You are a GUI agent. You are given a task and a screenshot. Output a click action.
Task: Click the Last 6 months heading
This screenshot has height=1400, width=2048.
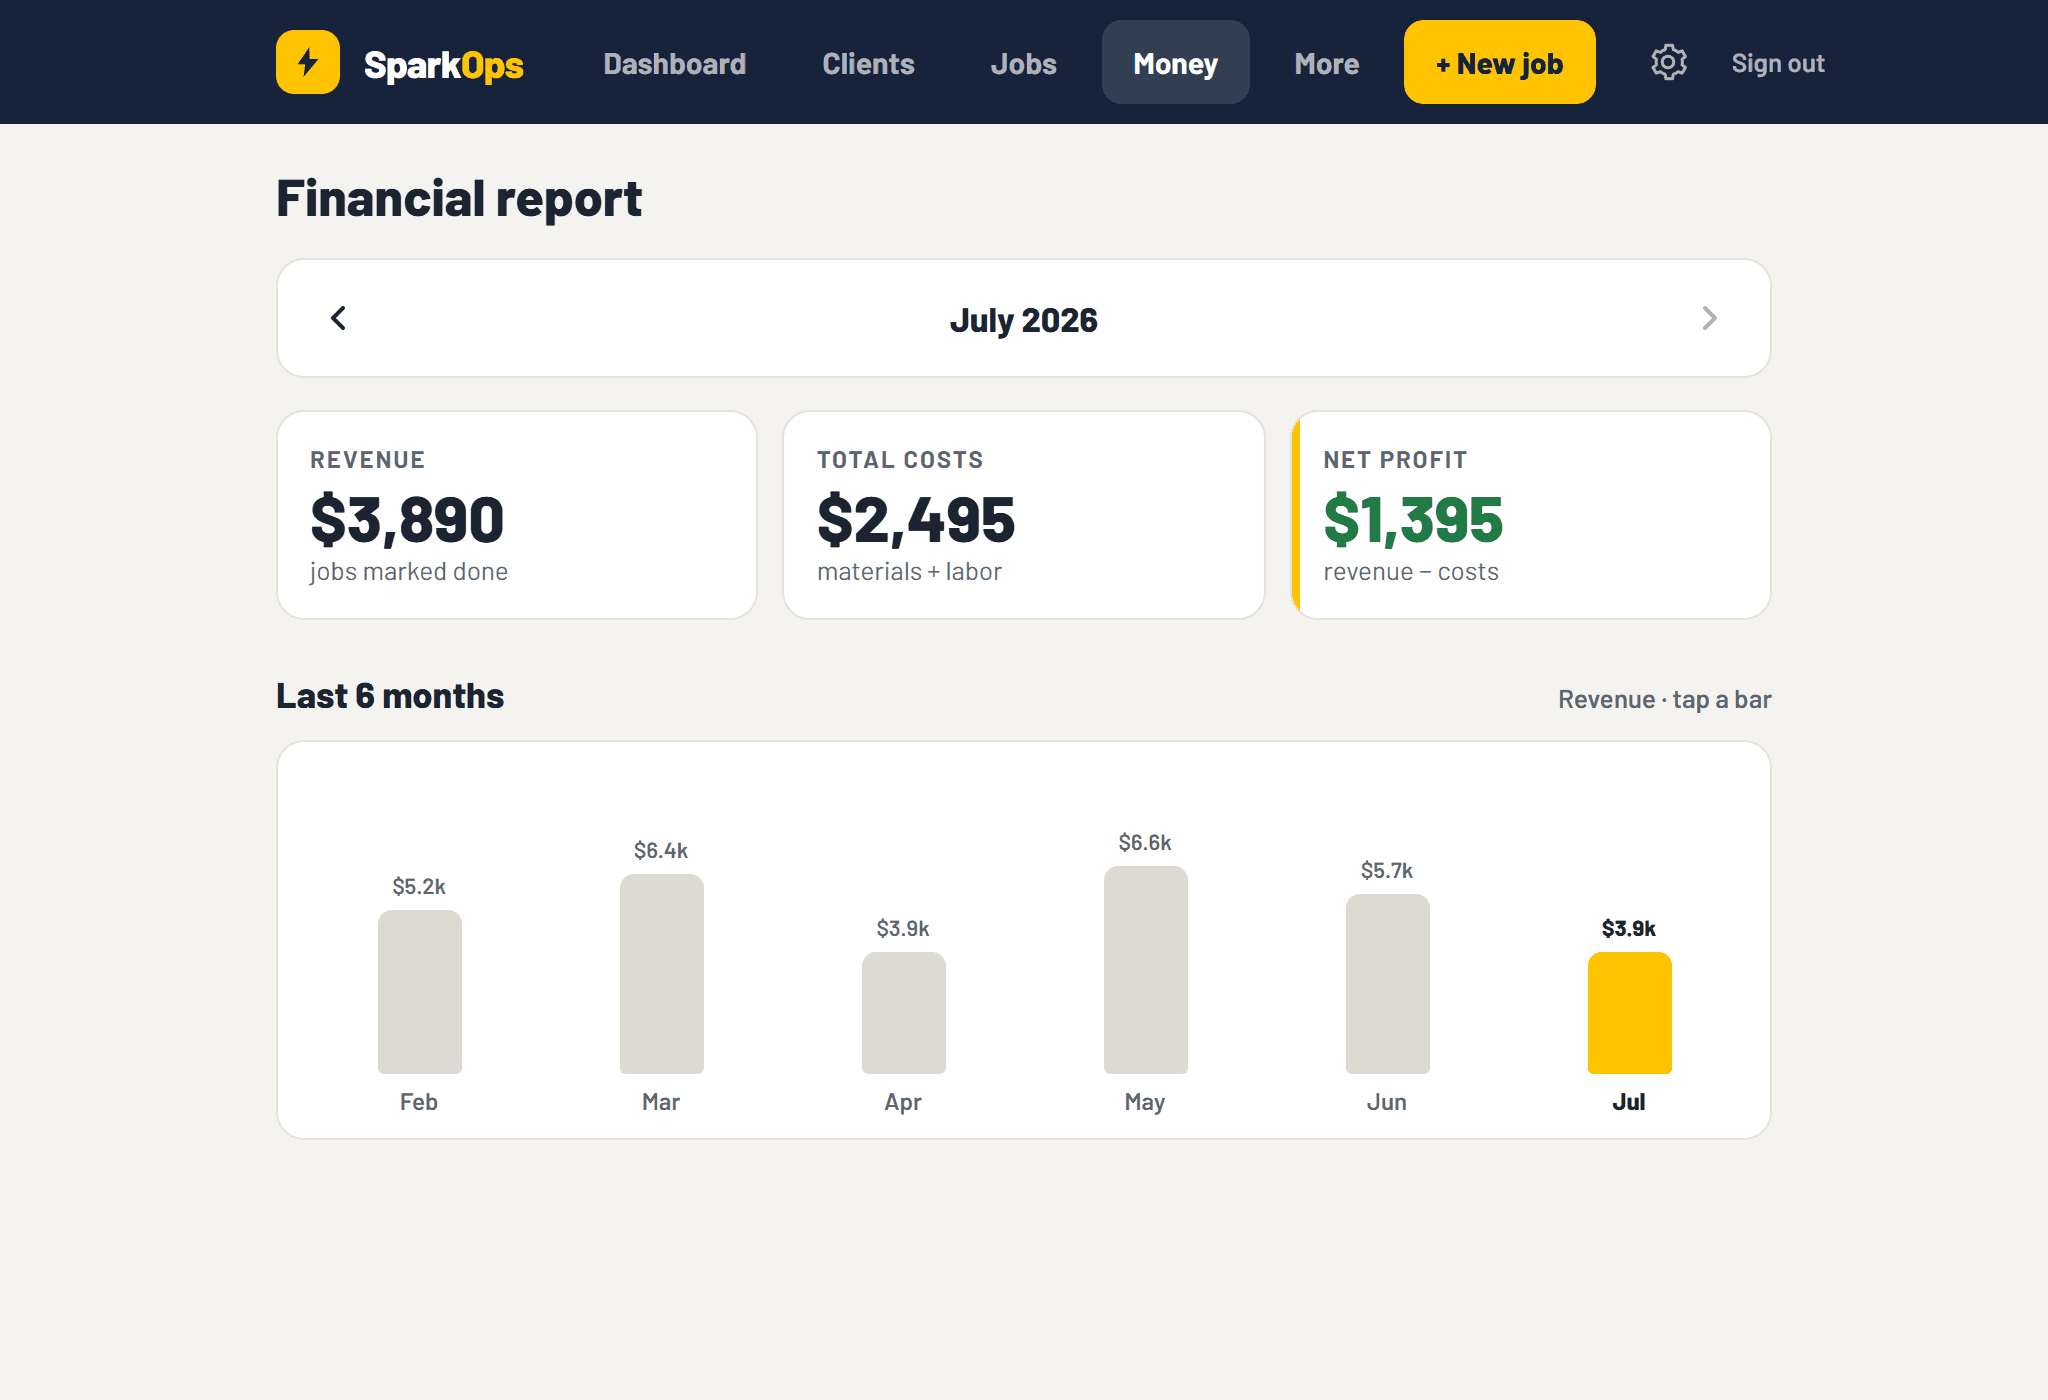(x=390, y=696)
